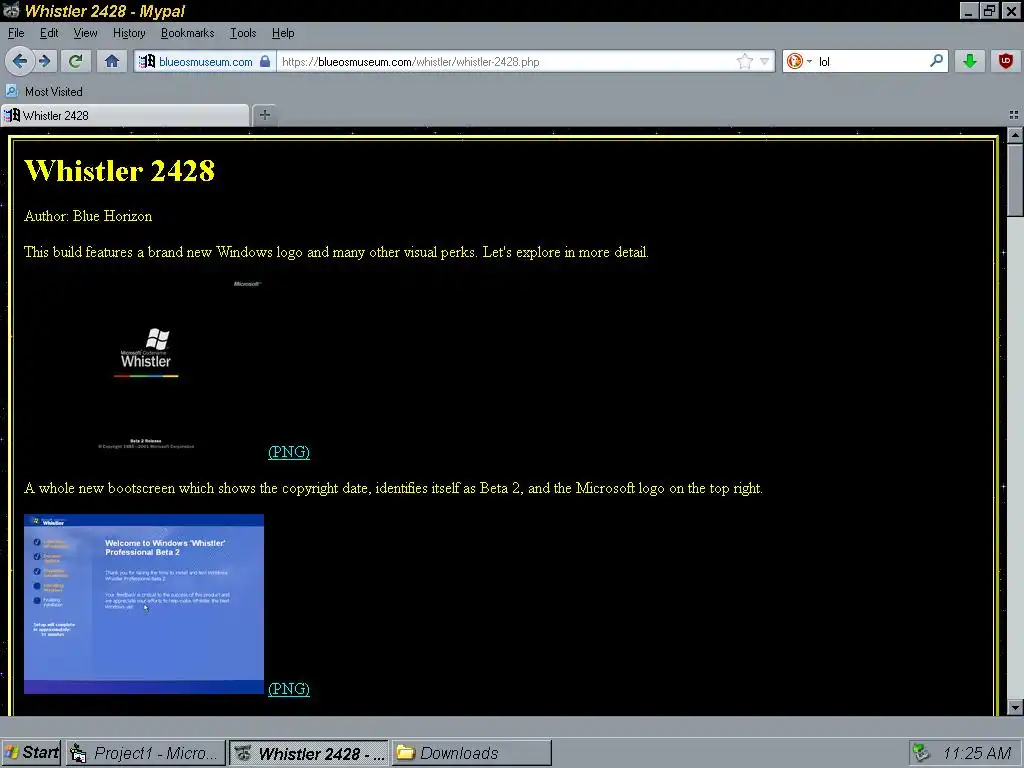
Task: Click the padlock security icon
Action: 264,61
